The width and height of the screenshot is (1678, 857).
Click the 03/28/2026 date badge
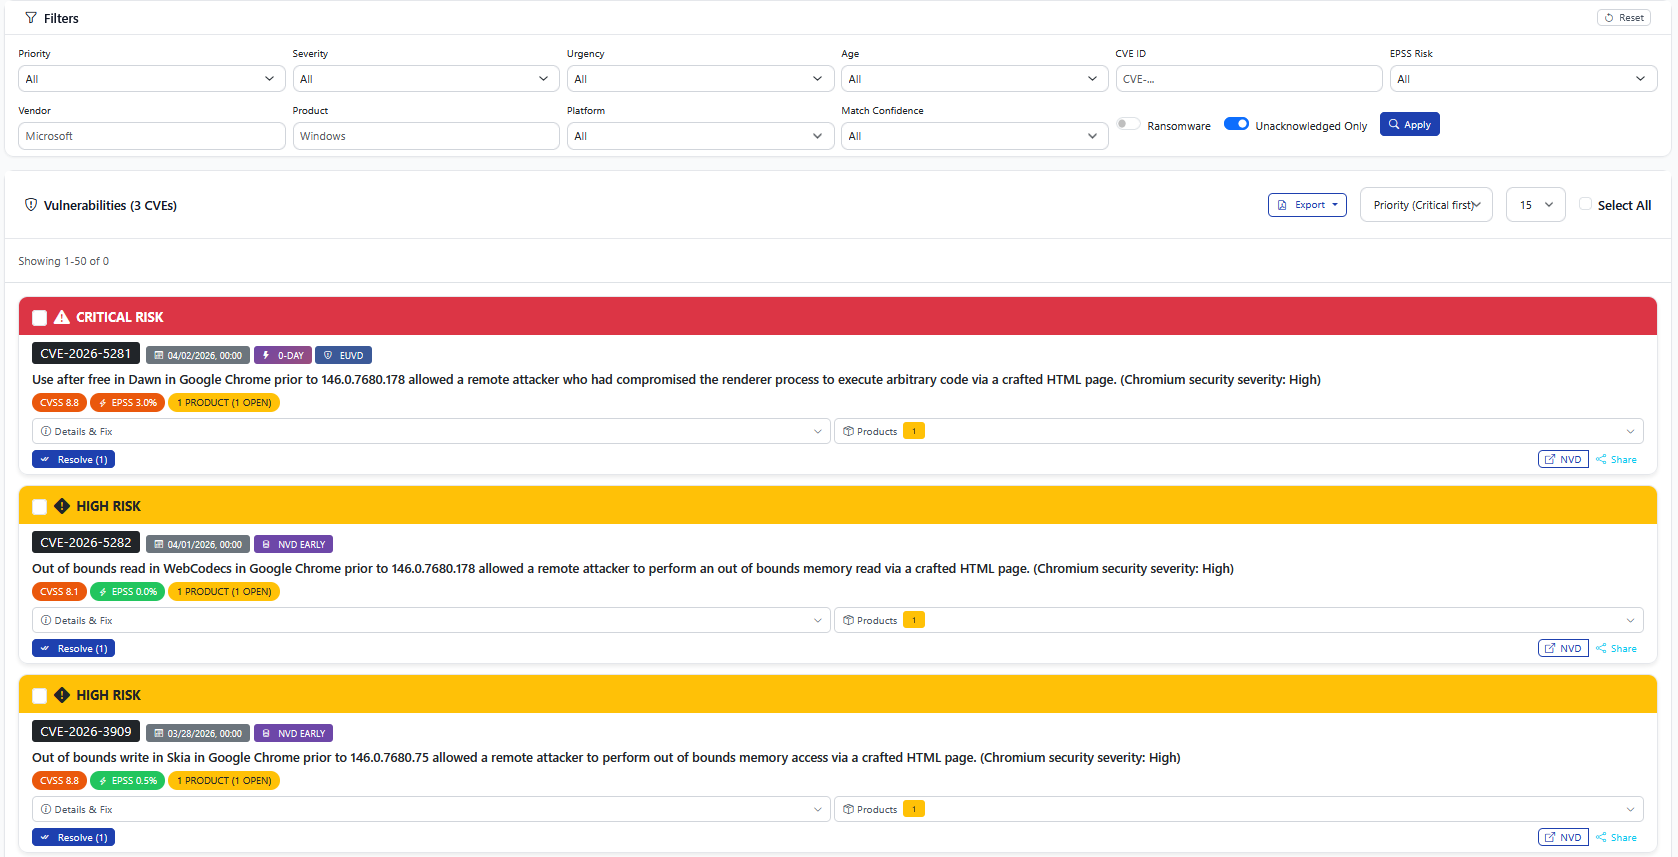[198, 733]
